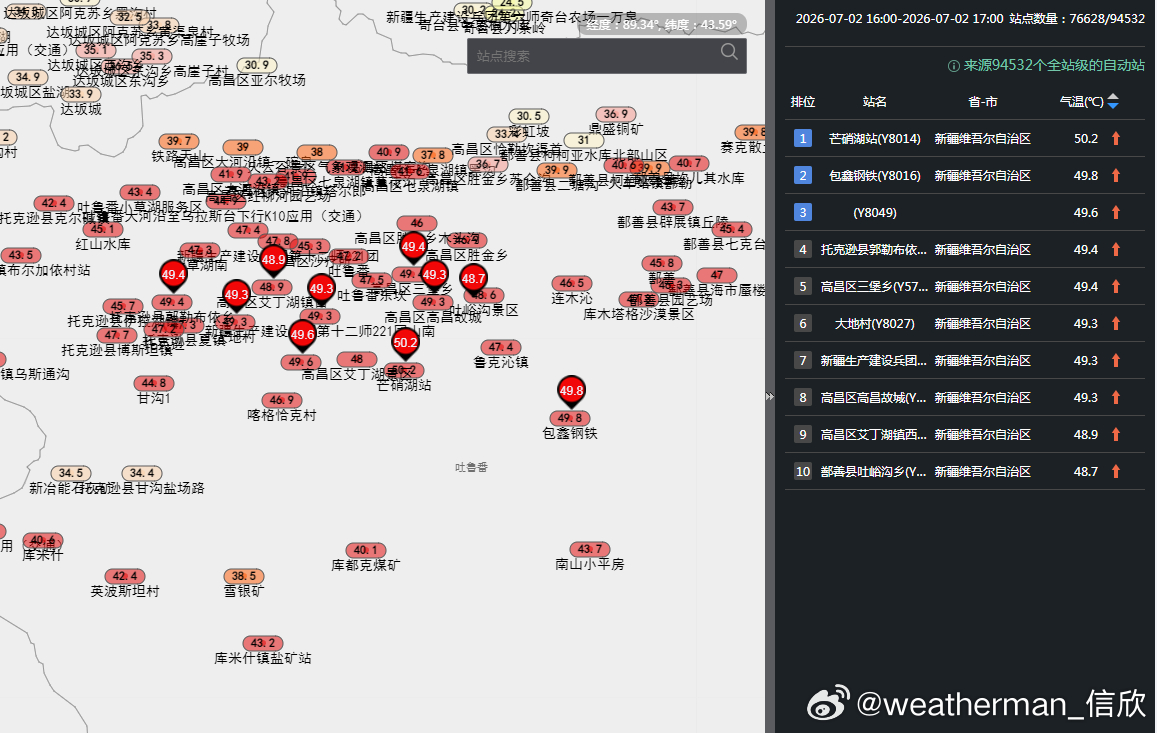
Task: Click the 43.5 label on the map
Action: coord(21,255)
